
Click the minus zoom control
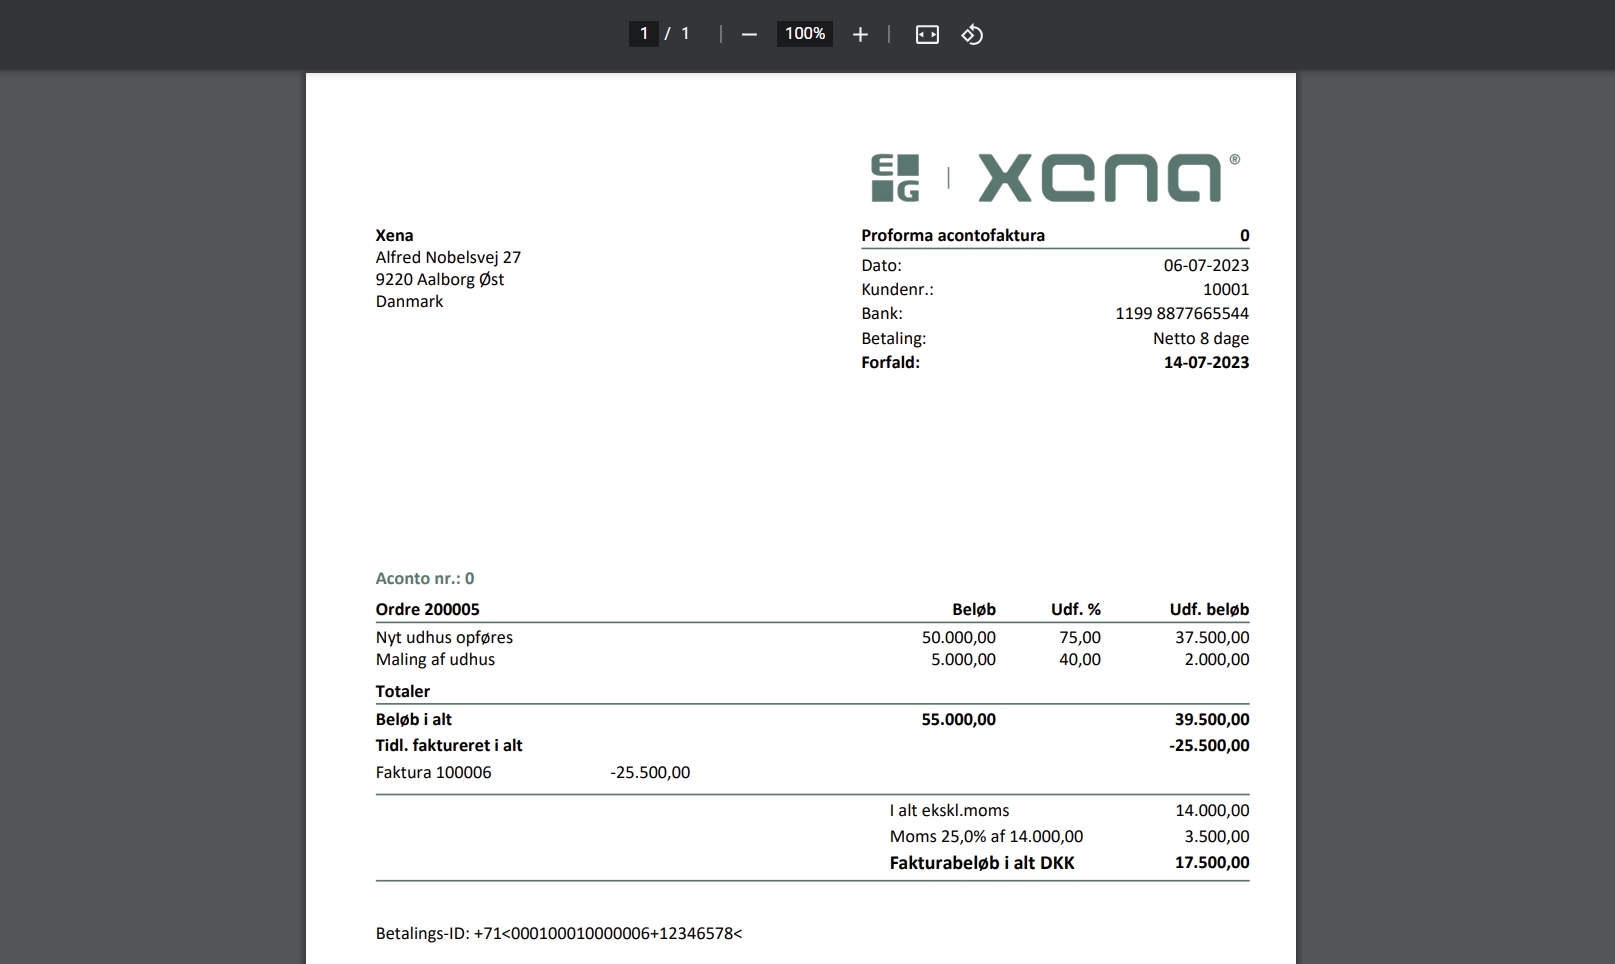748,33
